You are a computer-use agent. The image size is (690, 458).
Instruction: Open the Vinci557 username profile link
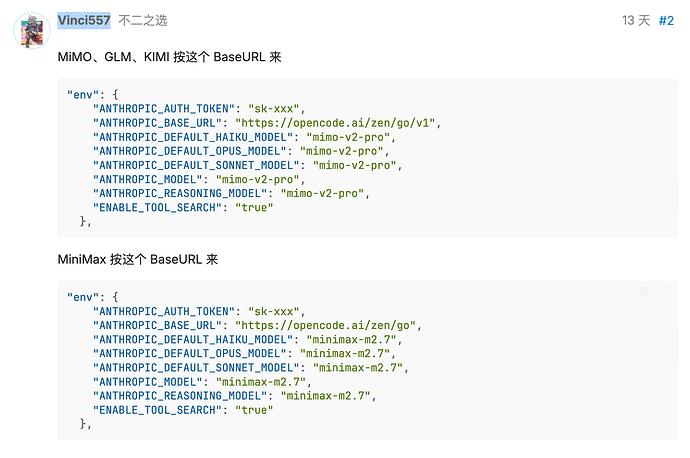[84, 20]
